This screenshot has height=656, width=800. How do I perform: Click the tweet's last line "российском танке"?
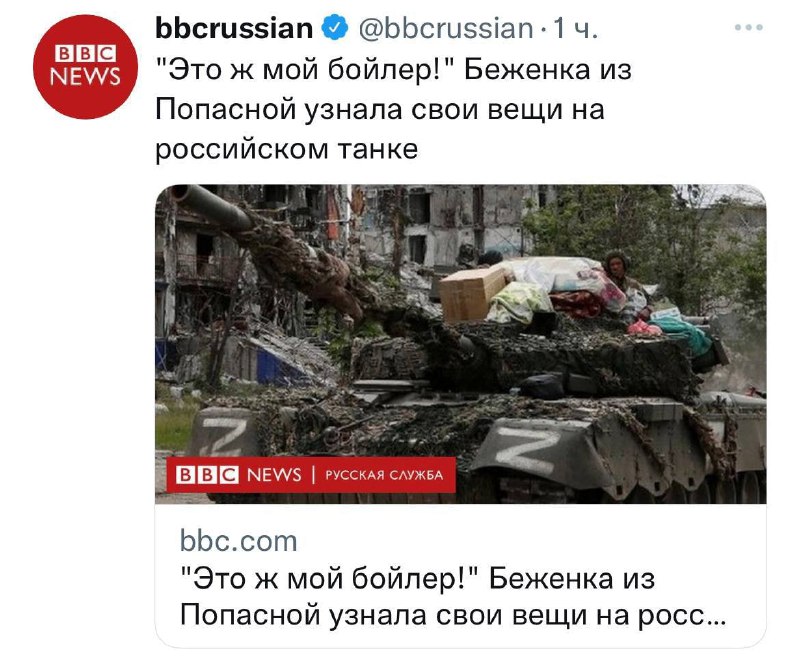pyautogui.click(x=287, y=149)
